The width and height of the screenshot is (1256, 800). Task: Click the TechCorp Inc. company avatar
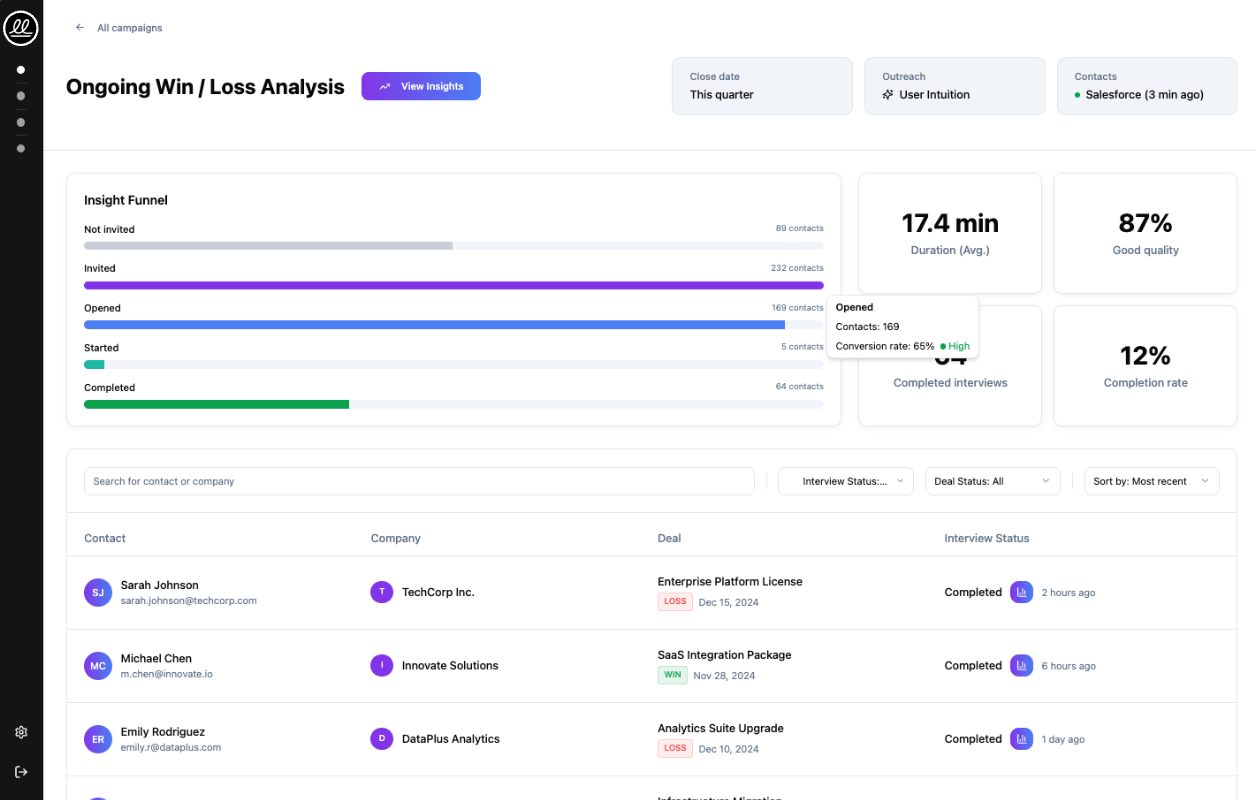click(x=381, y=592)
